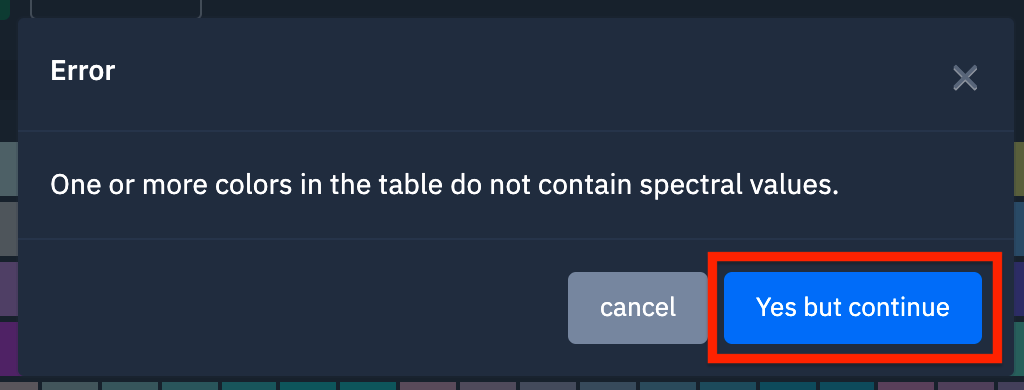
Task: Choose the plum swatch in the bottom row
Action: coord(908,386)
